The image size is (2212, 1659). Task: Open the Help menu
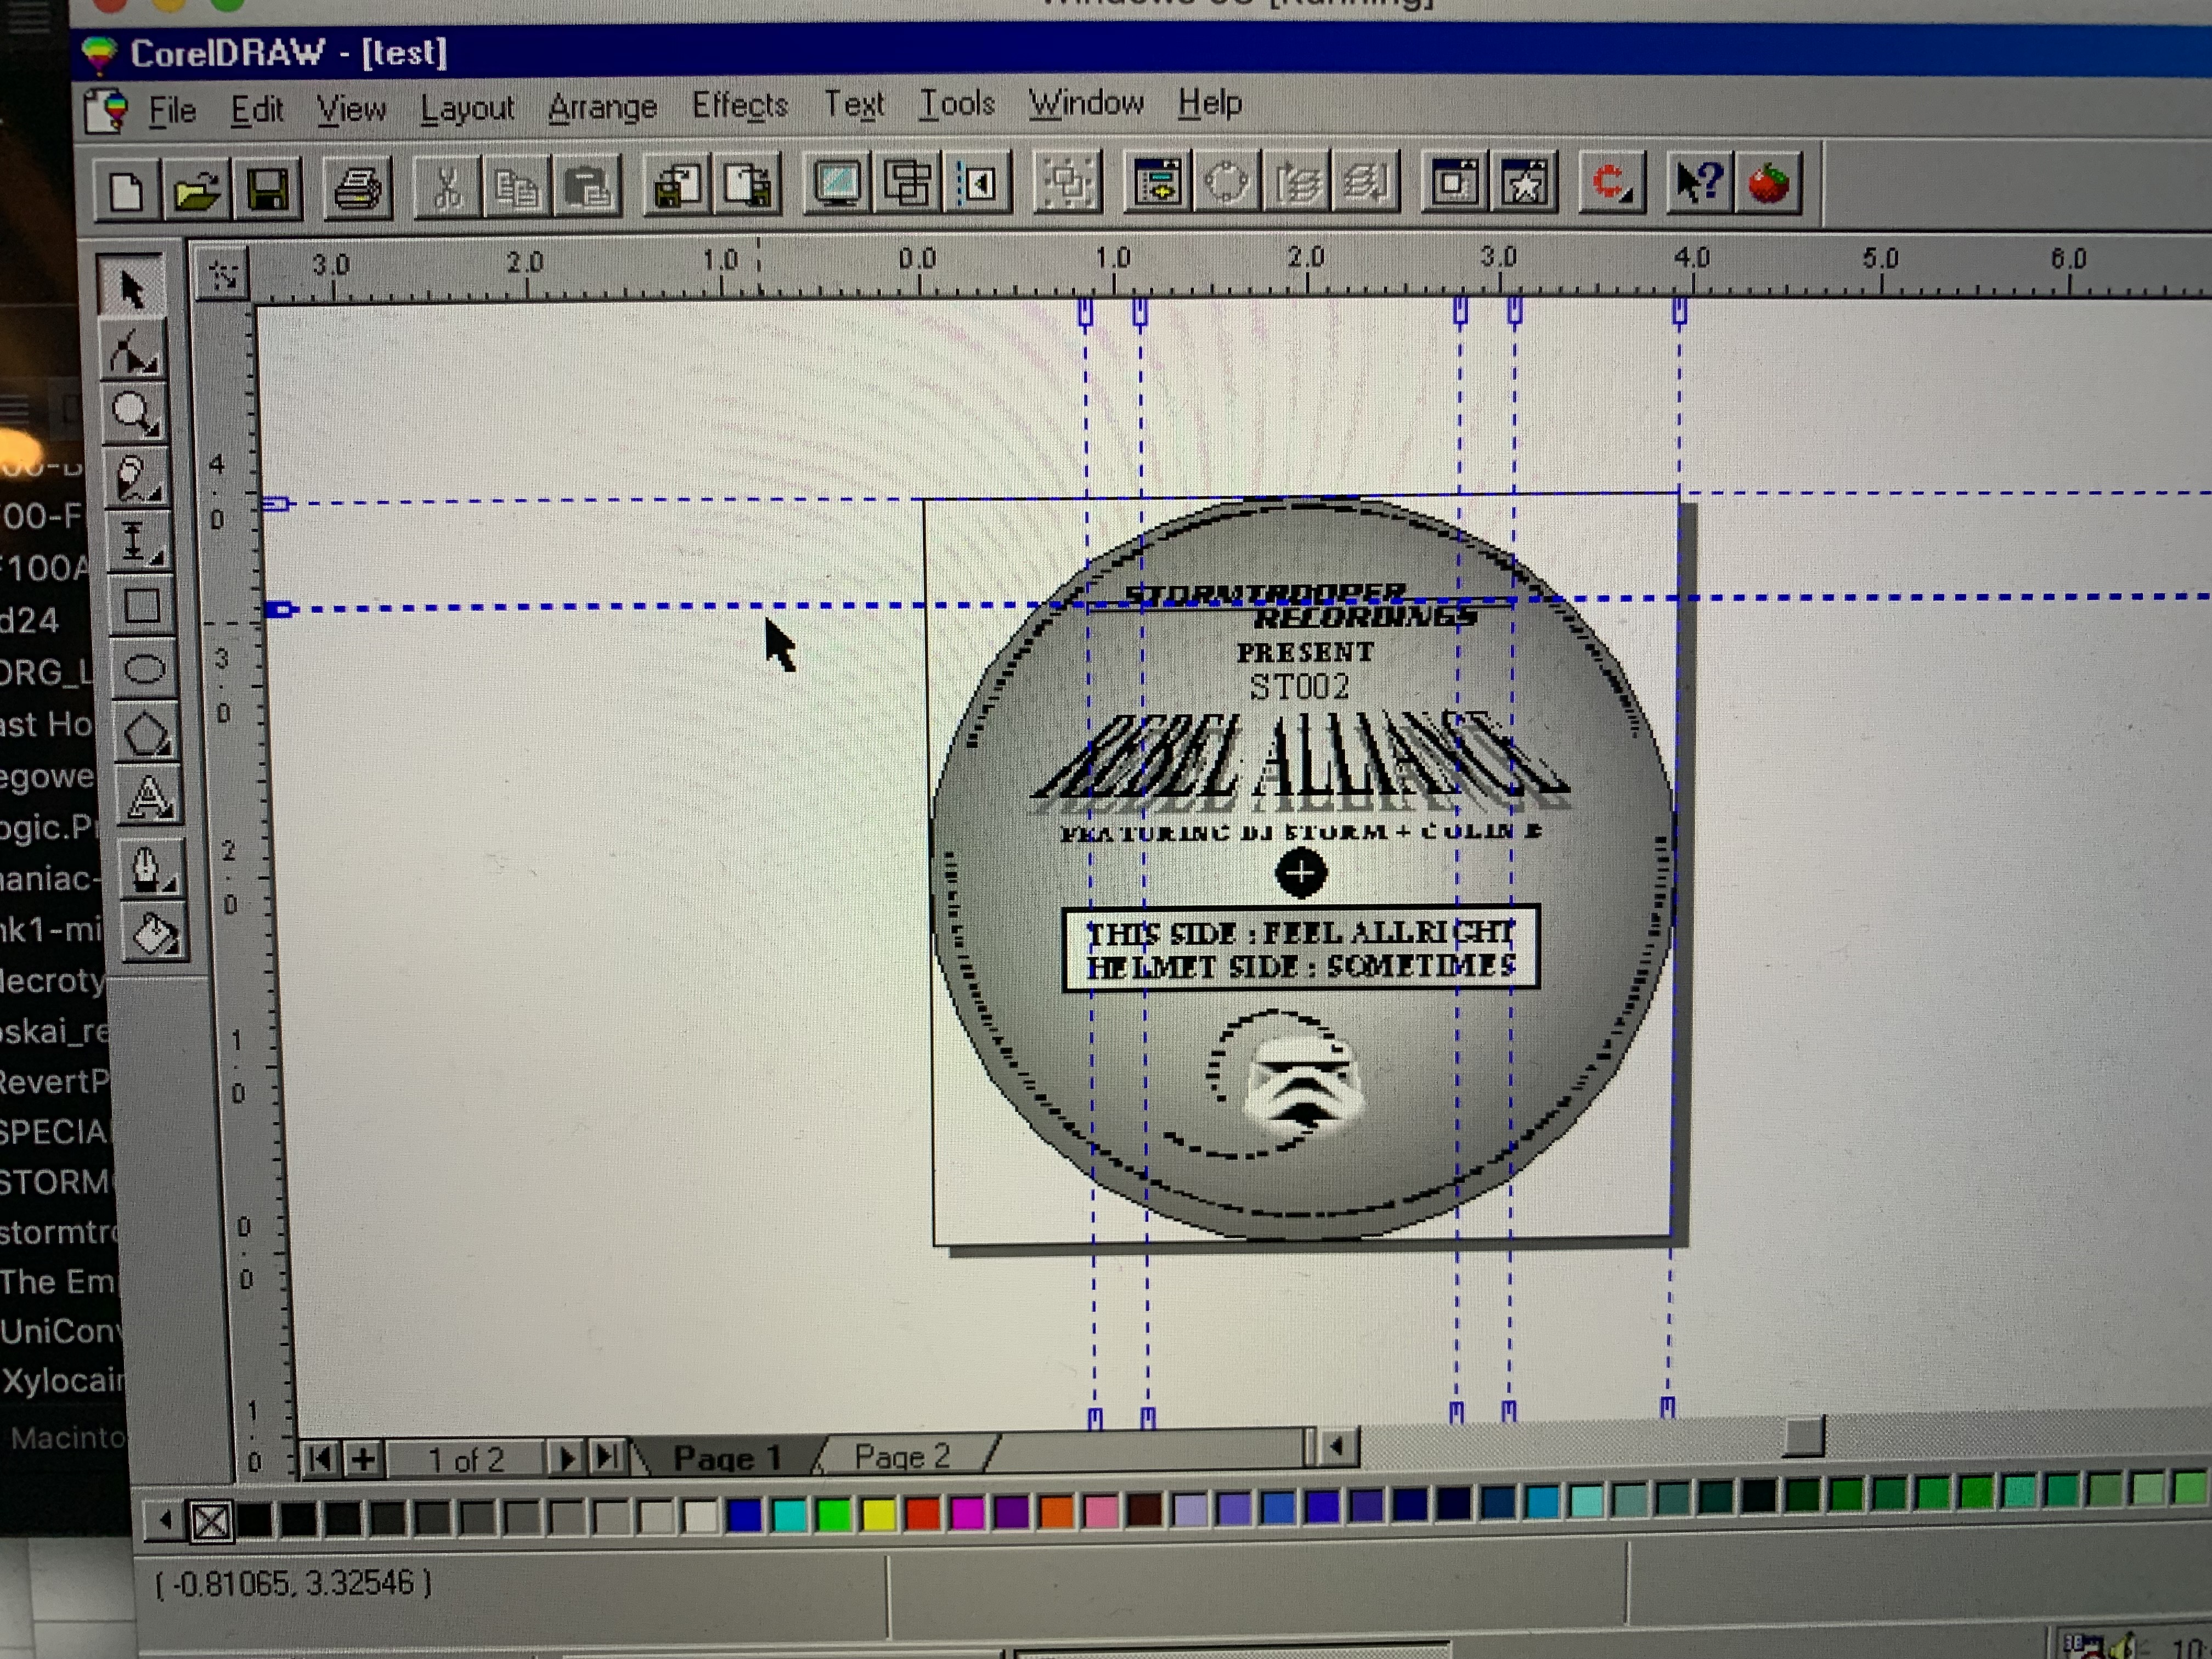click(1210, 102)
